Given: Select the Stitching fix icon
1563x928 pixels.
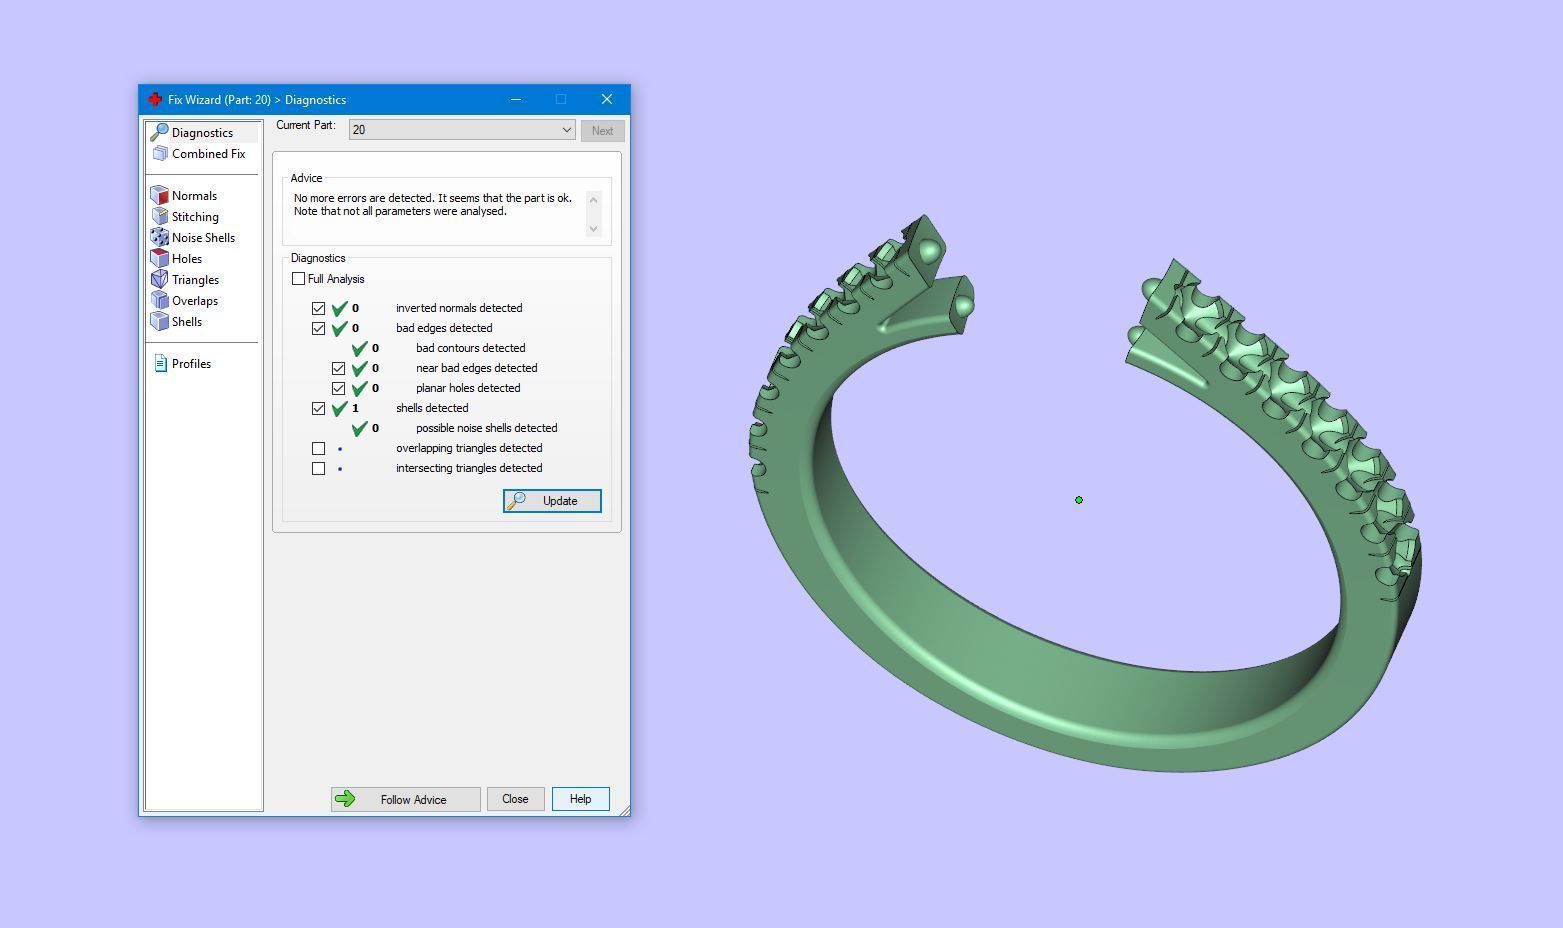Looking at the screenshot, I should [159, 216].
